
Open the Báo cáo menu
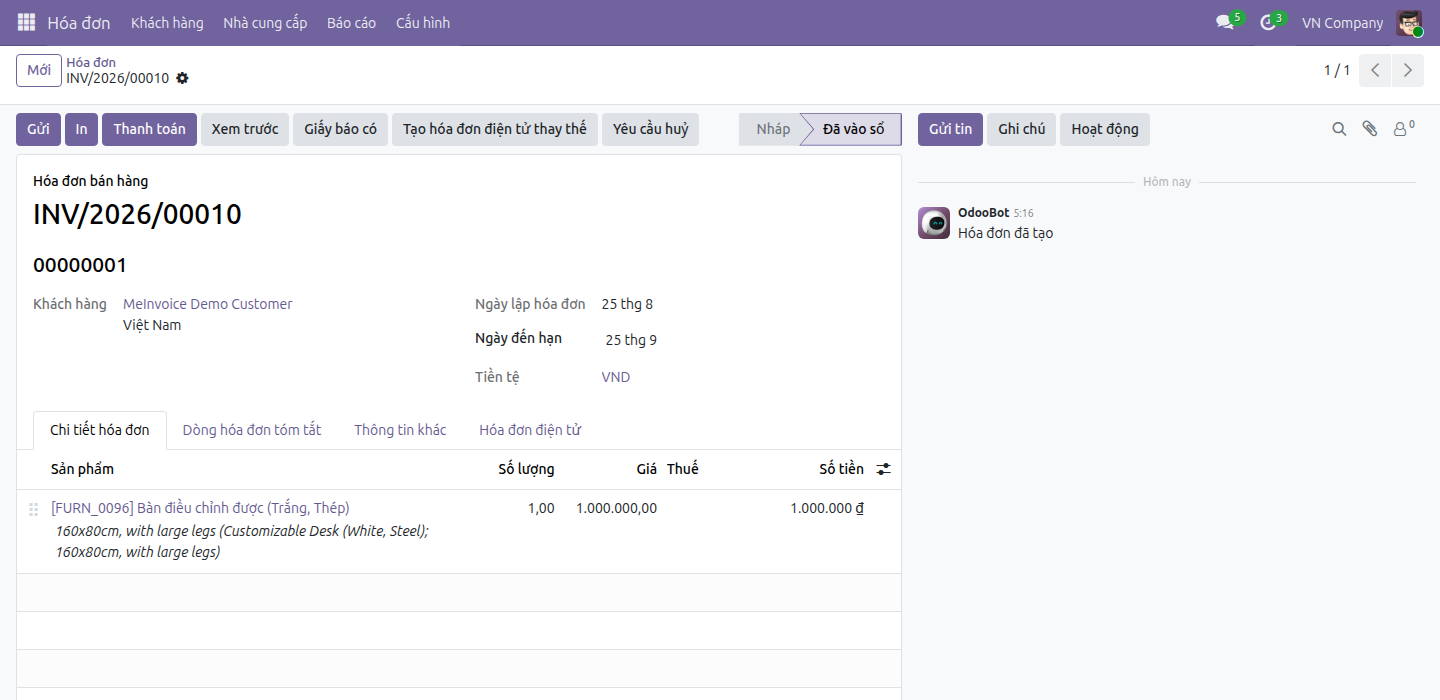coord(351,23)
